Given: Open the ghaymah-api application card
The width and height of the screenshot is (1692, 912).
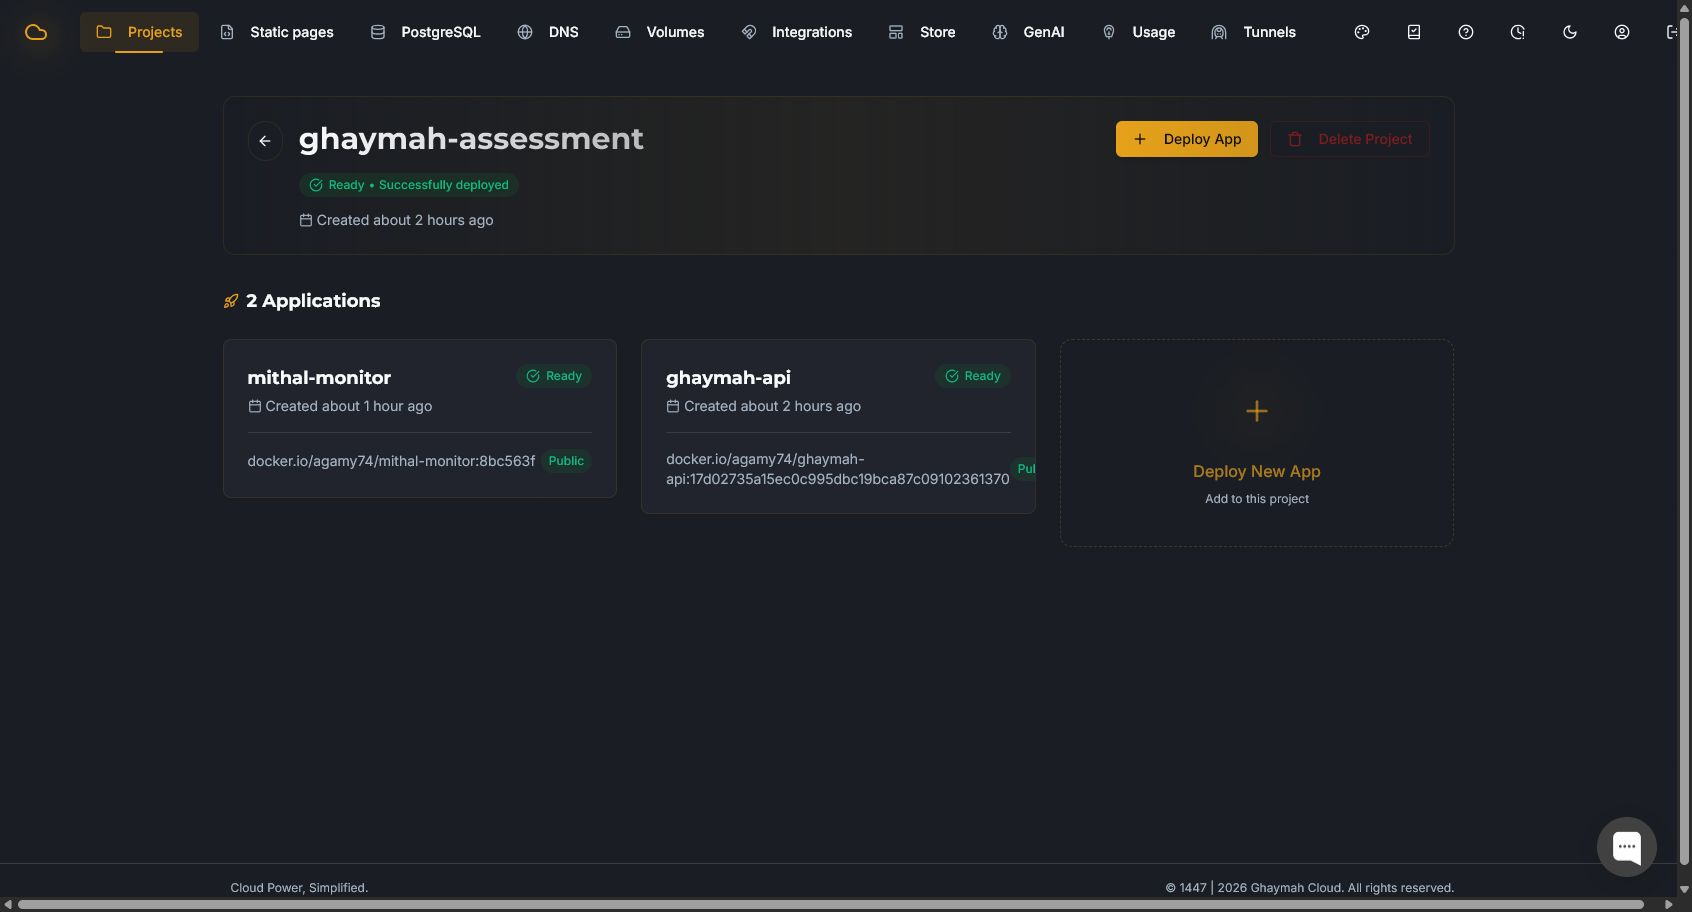Looking at the screenshot, I should (x=838, y=427).
